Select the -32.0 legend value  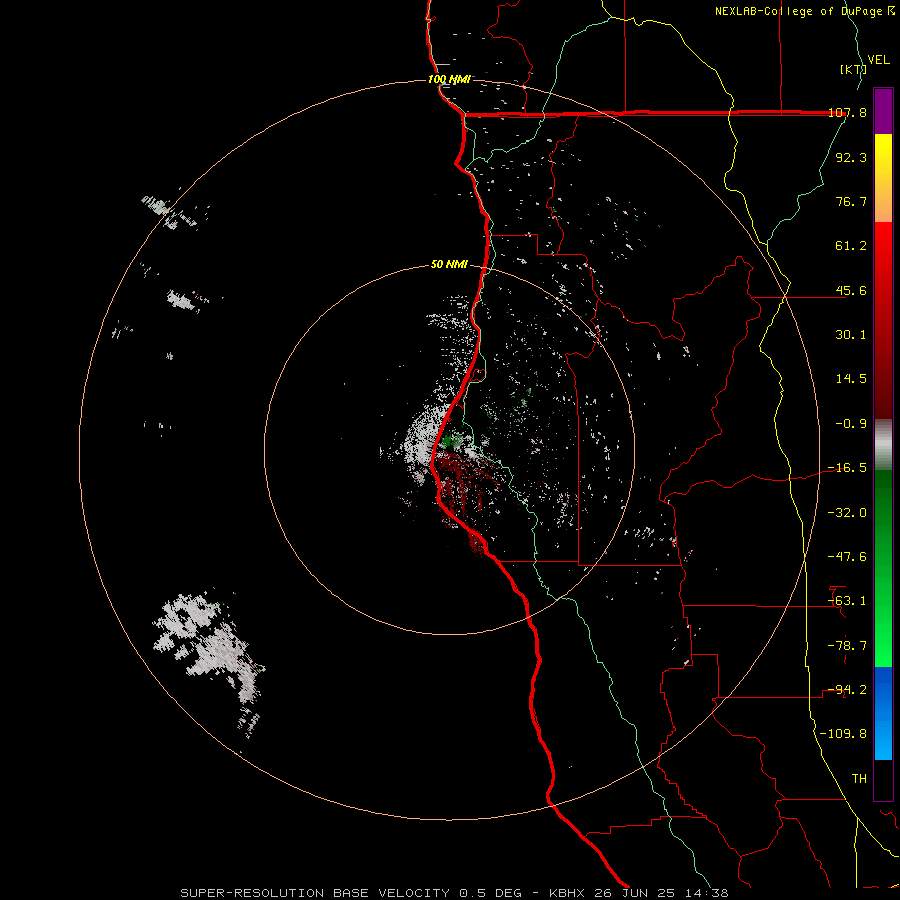pyautogui.click(x=847, y=513)
